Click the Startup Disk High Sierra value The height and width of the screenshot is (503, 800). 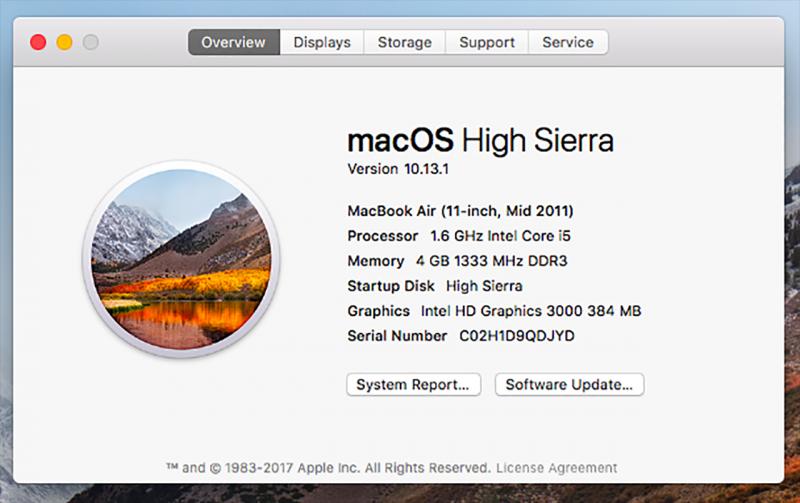pos(485,286)
